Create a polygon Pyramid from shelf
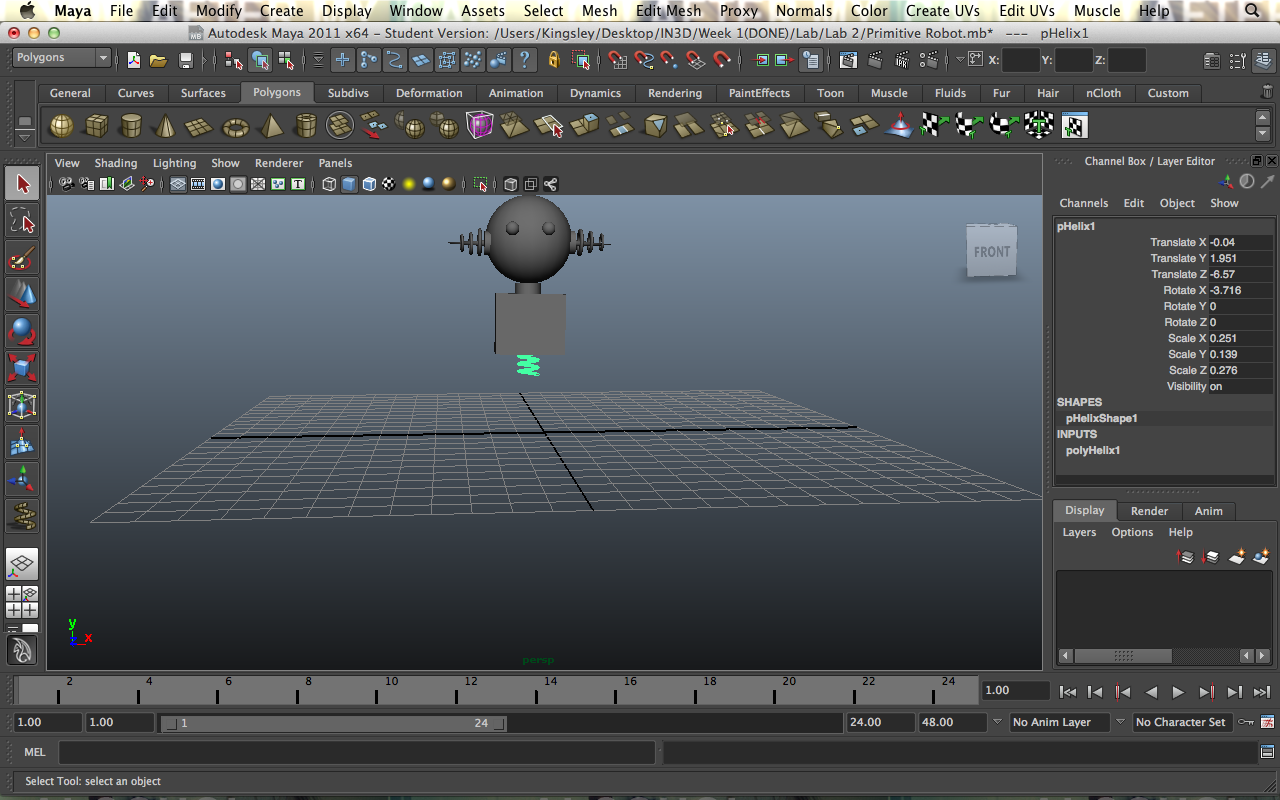This screenshot has height=800, width=1280. click(271, 126)
